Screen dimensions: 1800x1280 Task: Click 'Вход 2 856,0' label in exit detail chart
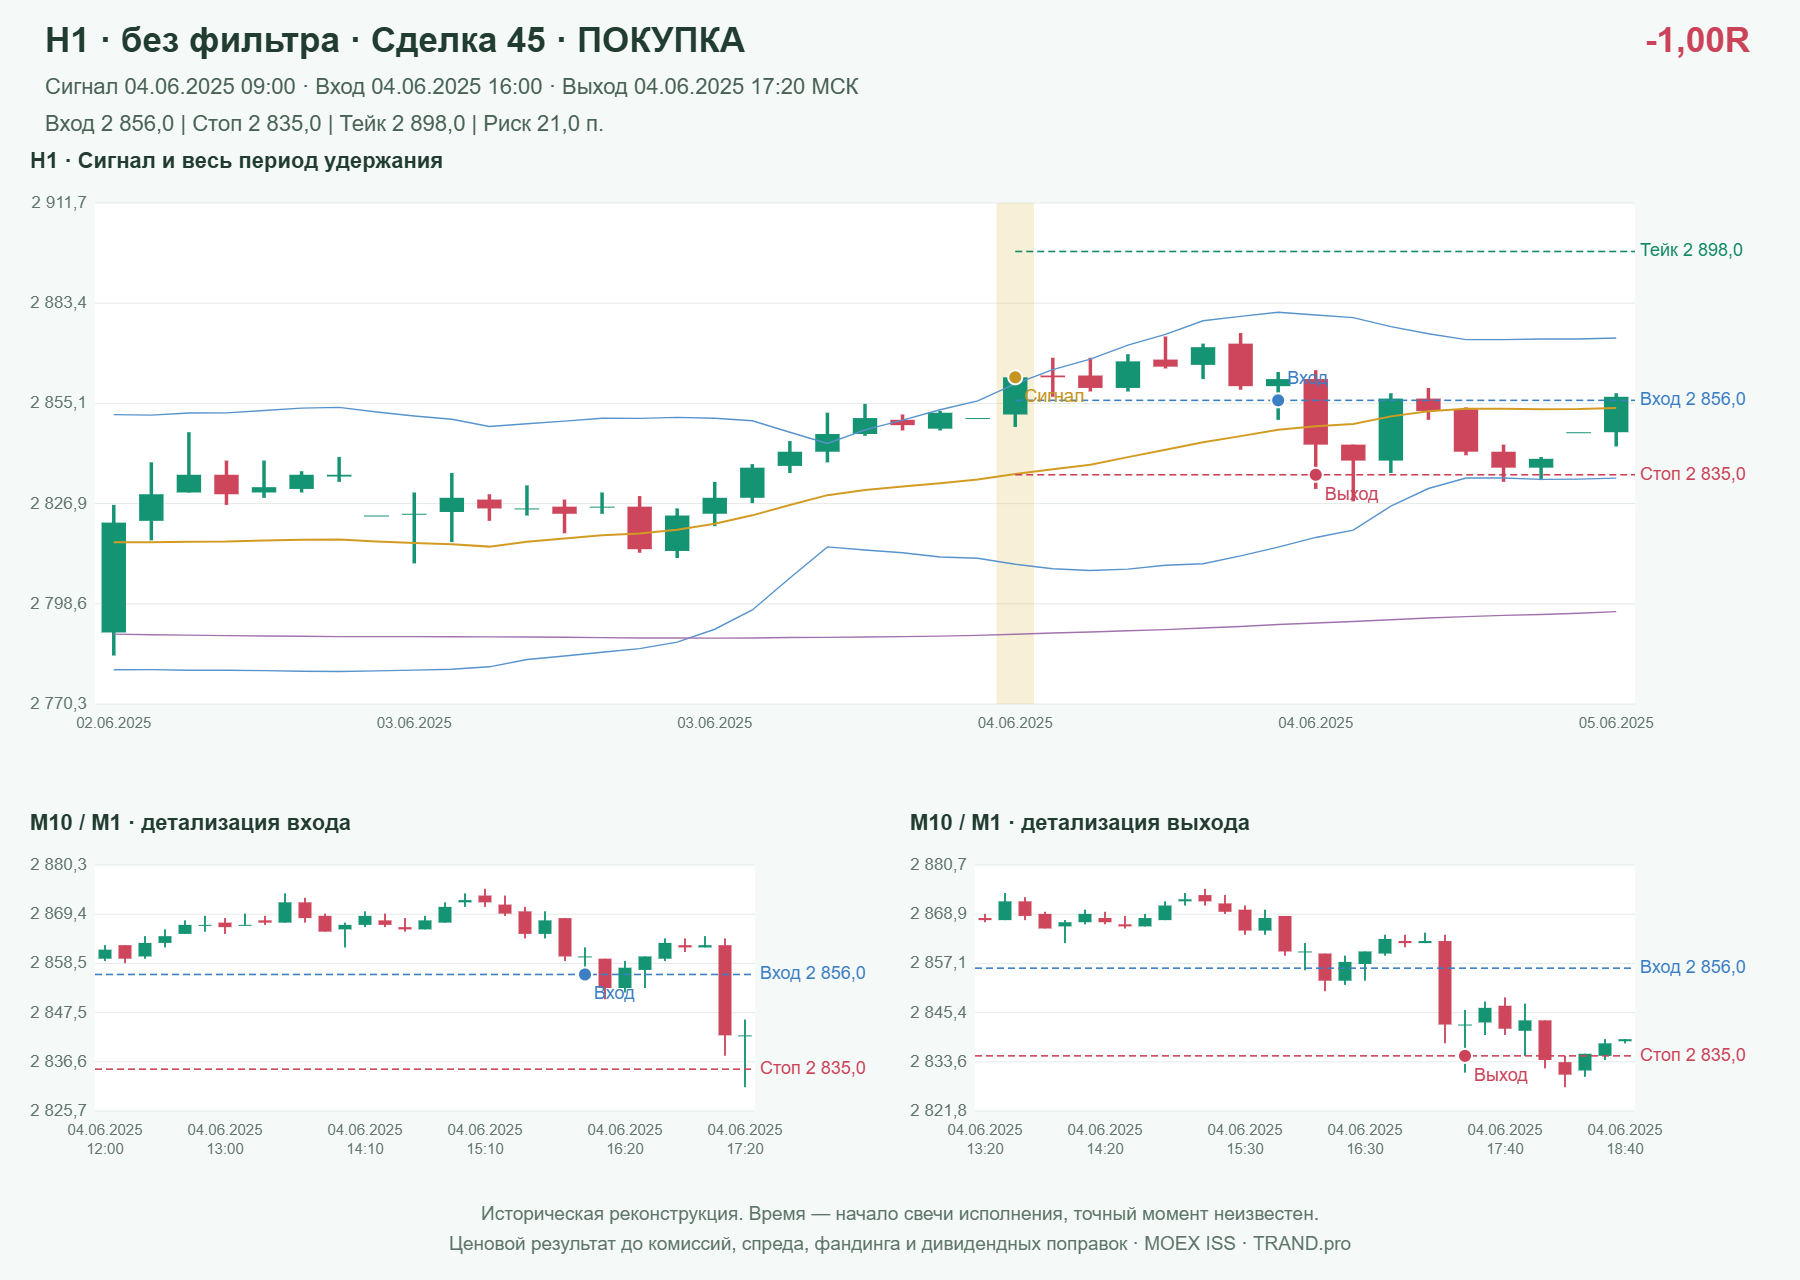1692,967
